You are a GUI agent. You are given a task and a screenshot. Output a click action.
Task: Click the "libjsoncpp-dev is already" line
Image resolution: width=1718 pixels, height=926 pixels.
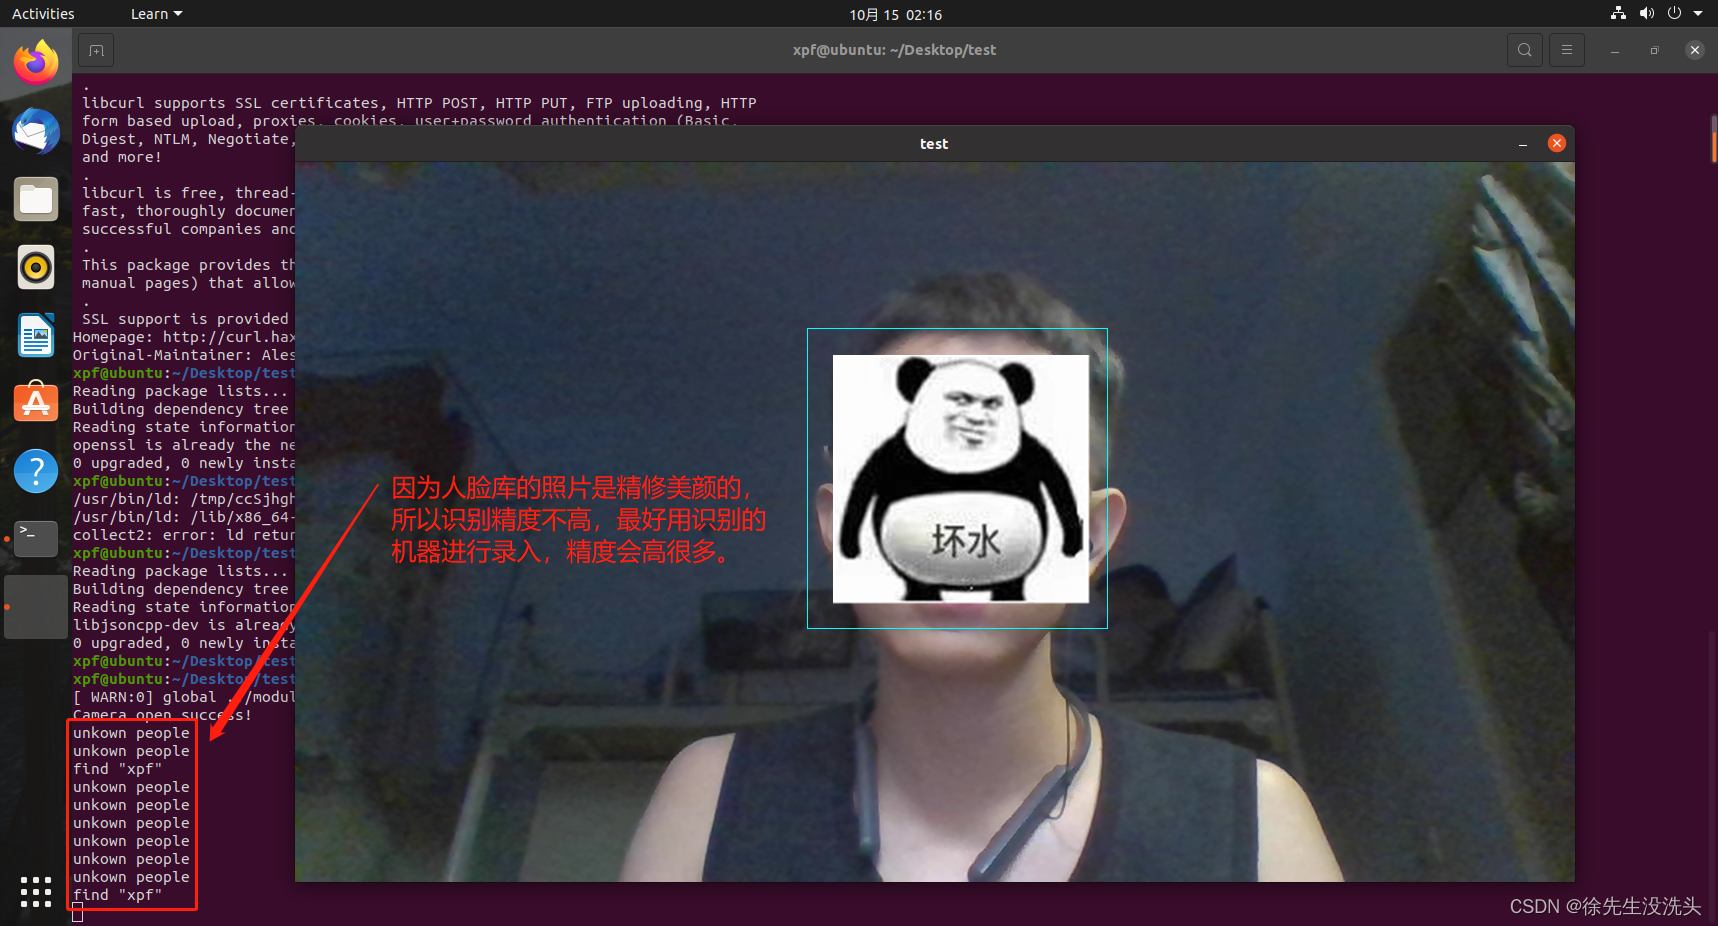(184, 625)
